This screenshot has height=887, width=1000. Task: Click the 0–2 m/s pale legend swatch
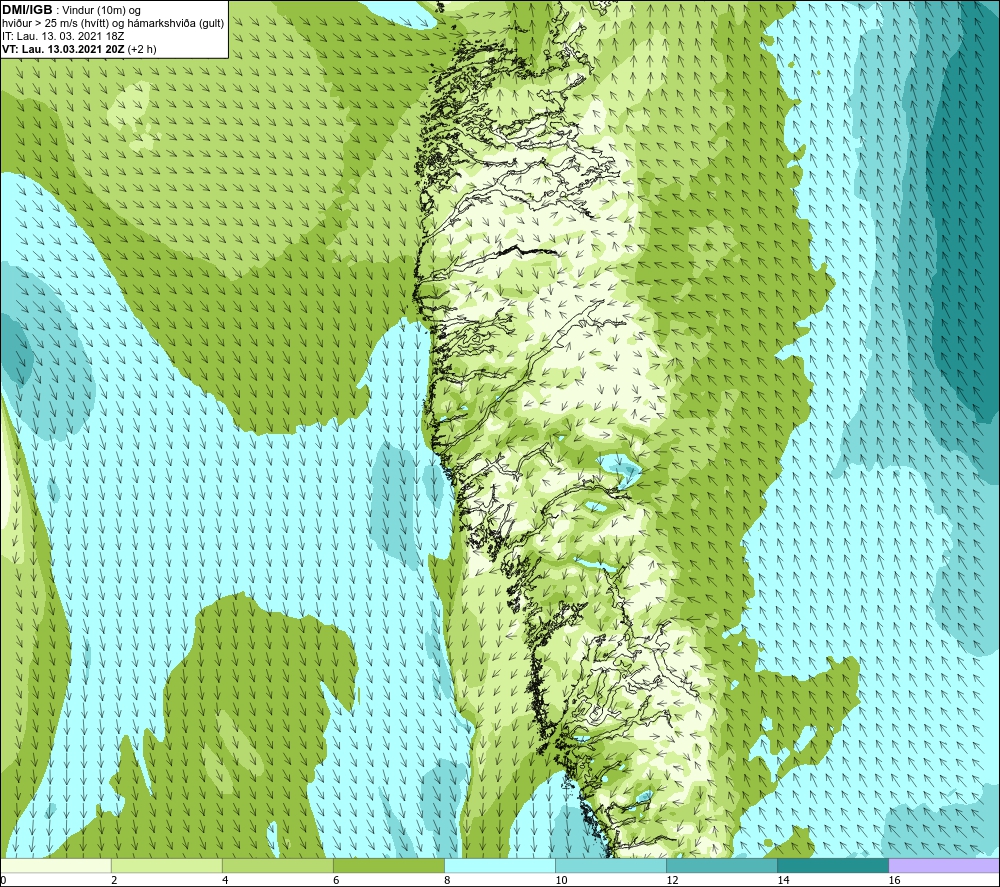pyautogui.click(x=56, y=865)
